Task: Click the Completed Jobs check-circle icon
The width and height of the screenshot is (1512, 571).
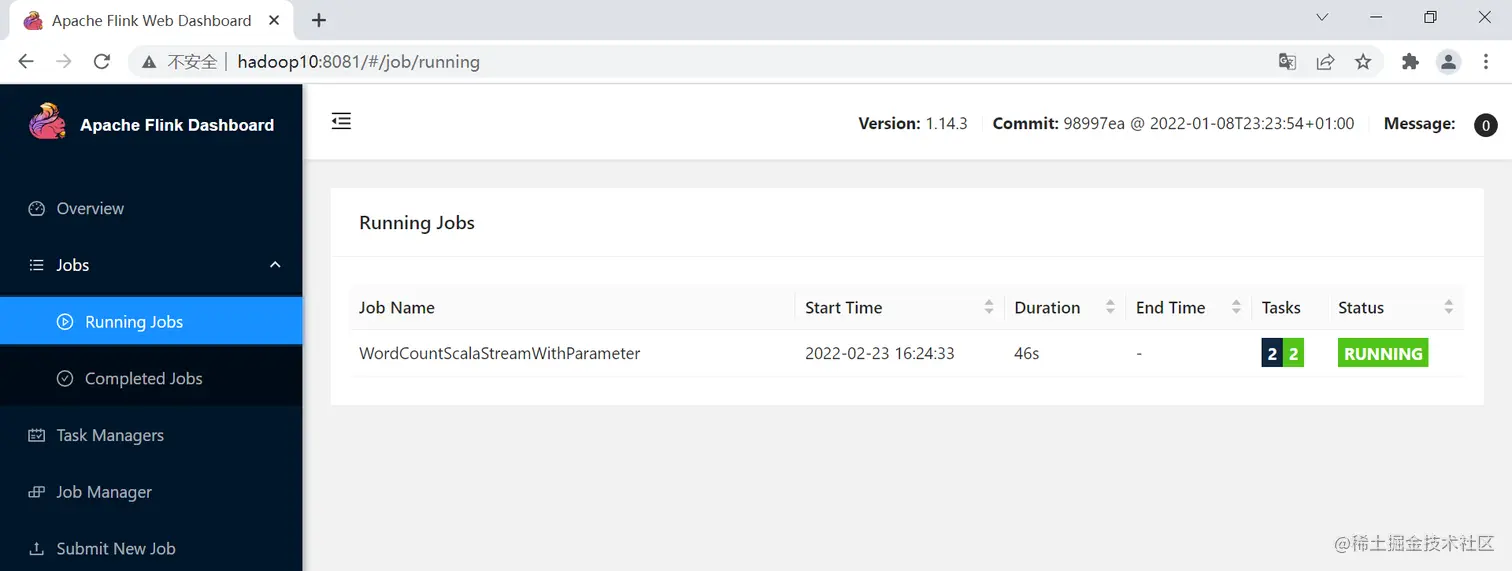Action: [65, 378]
